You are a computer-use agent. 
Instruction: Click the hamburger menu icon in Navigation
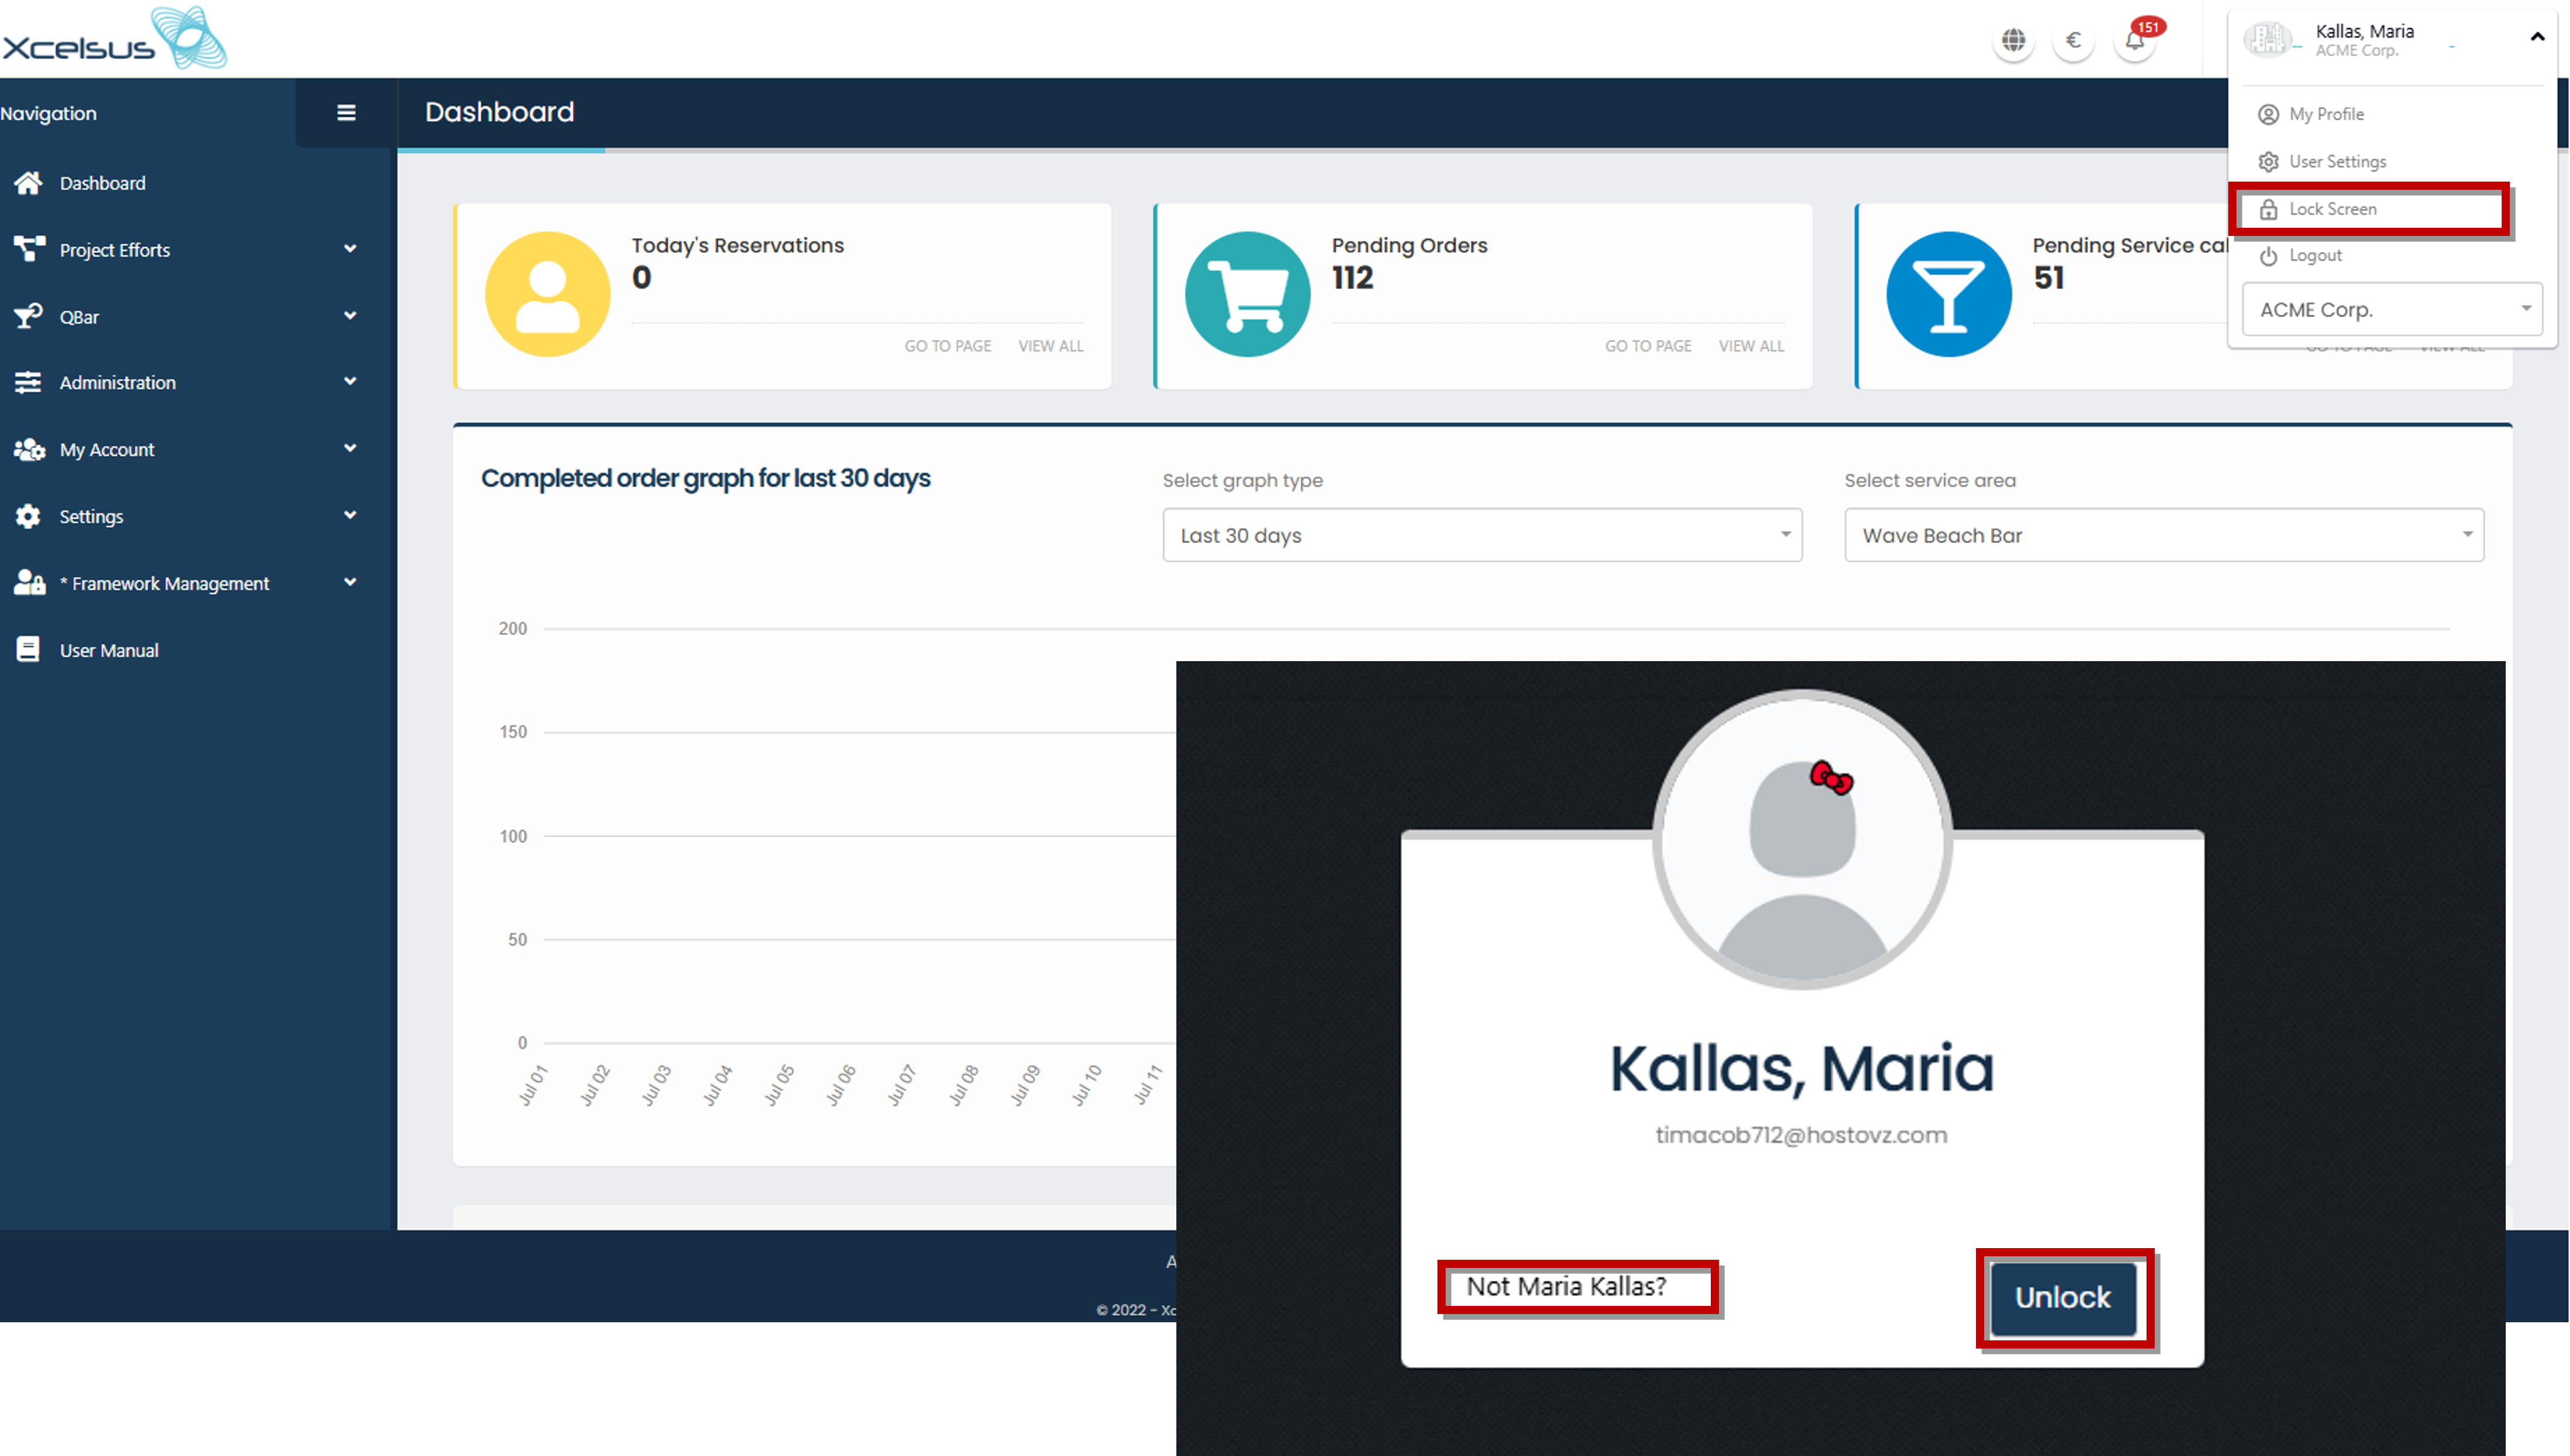[x=346, y=113]
